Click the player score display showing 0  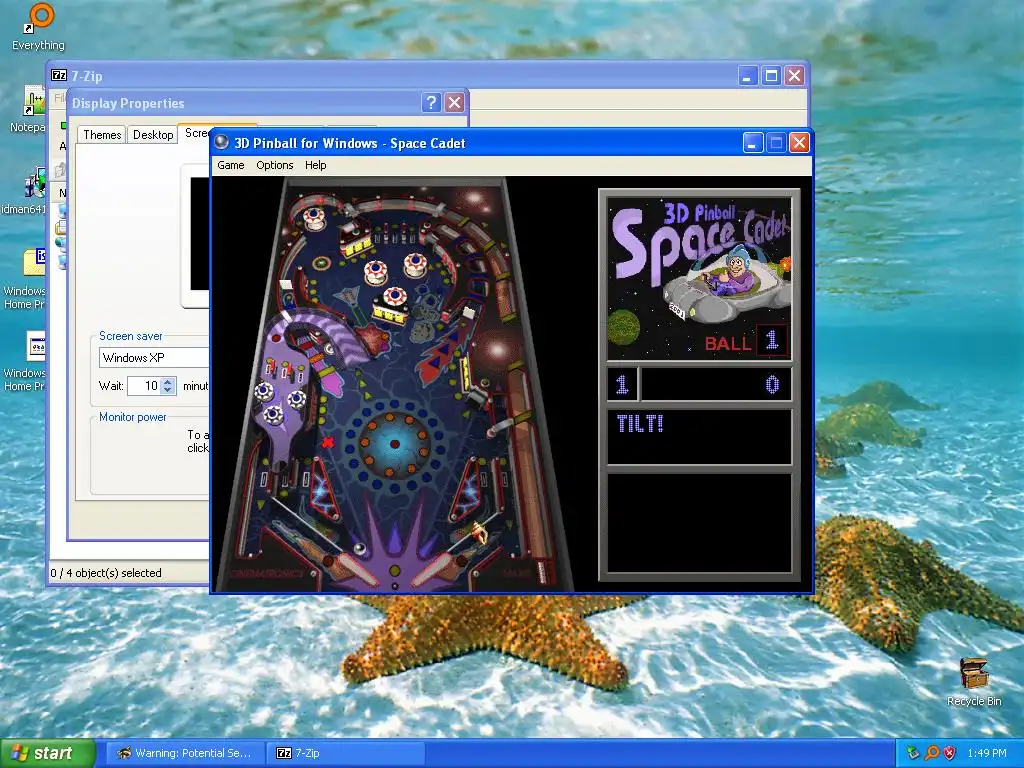click(x=716, y=384)
